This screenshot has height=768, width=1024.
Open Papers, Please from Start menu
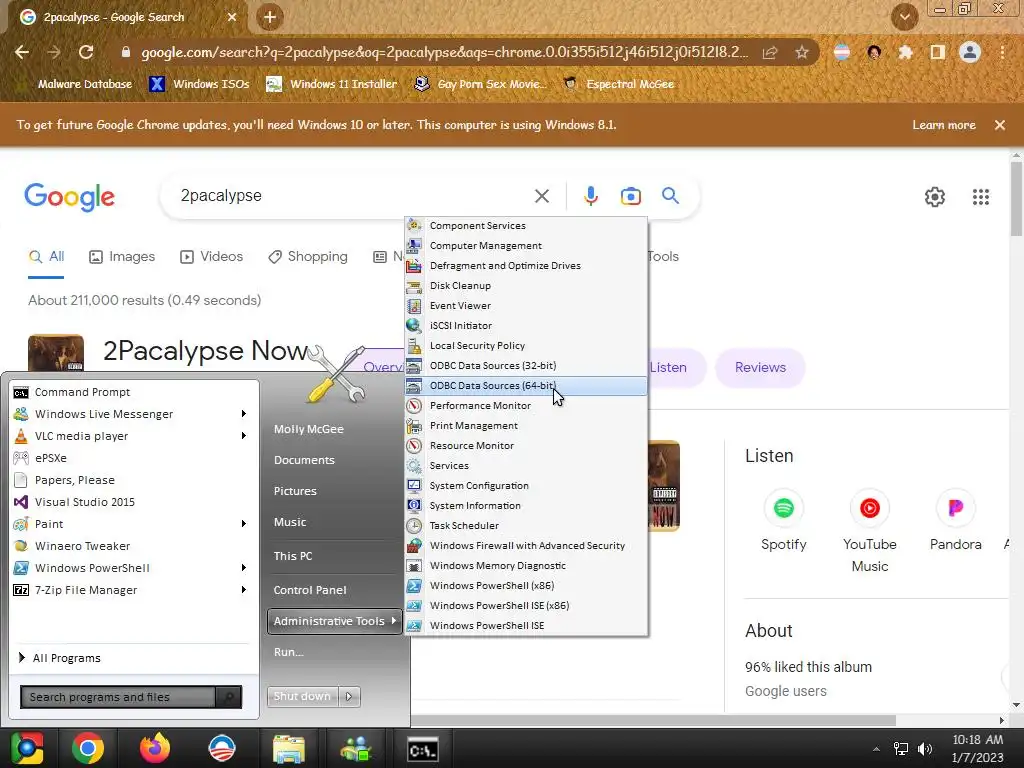pyautogui.click(x=135, y=480)
